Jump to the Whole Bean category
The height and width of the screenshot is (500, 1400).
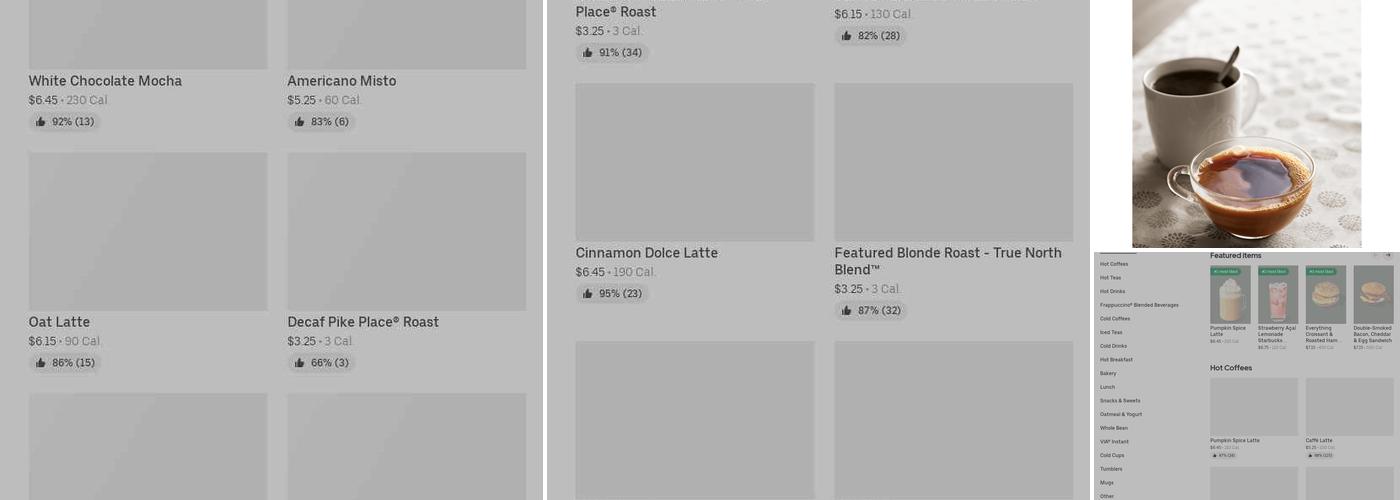[x=1113, y=428]
